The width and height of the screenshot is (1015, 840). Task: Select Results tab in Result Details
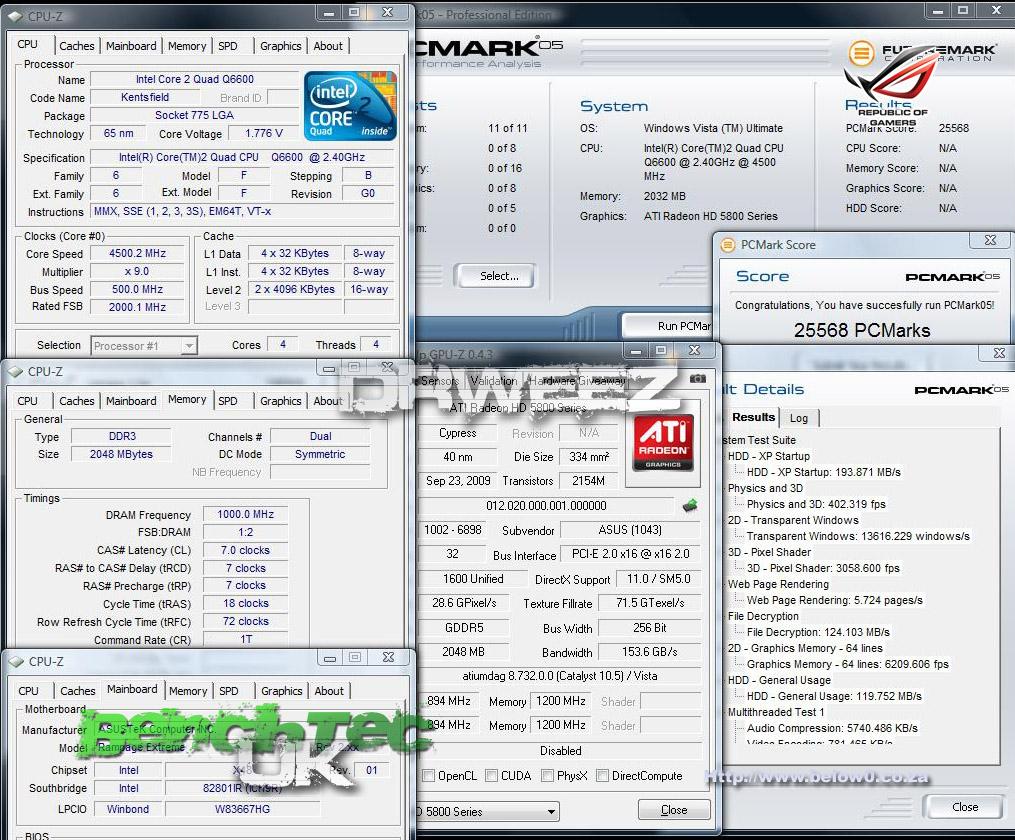[753, 417]
